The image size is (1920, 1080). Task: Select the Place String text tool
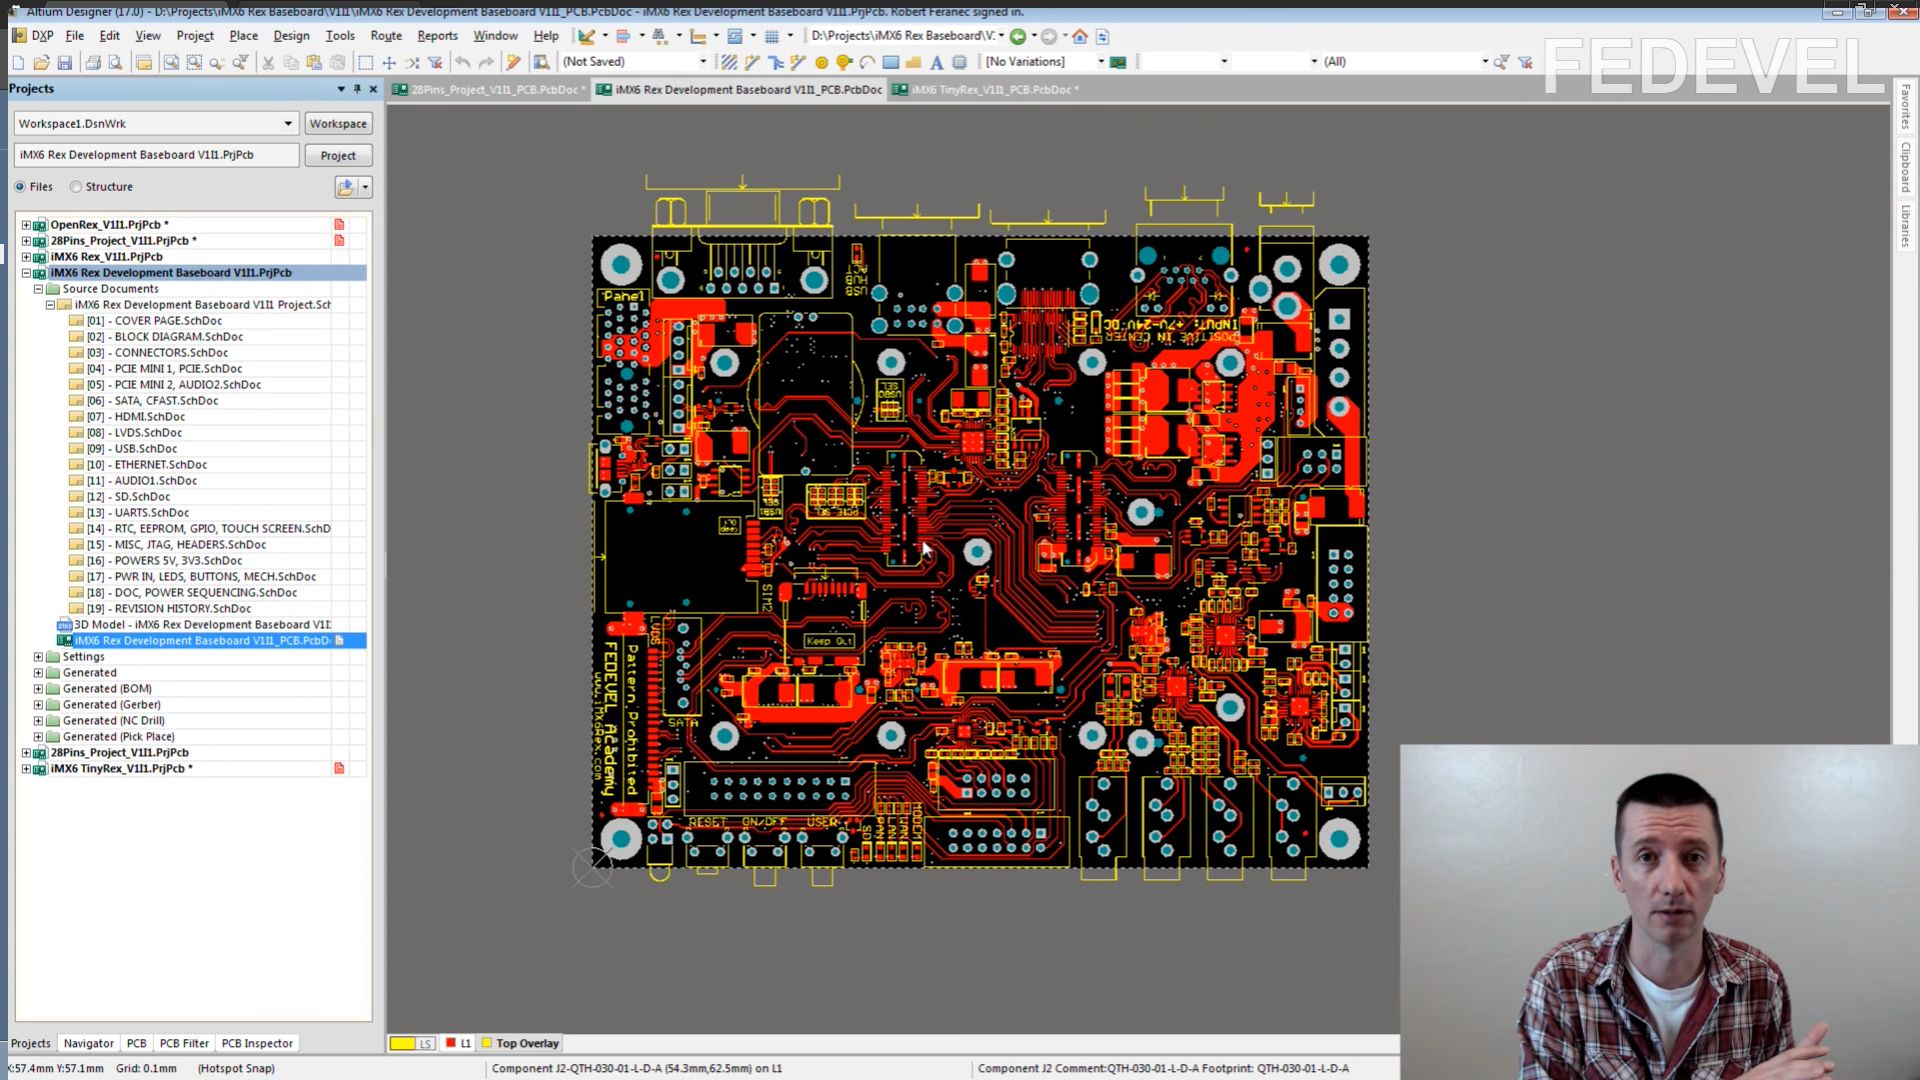936,62
